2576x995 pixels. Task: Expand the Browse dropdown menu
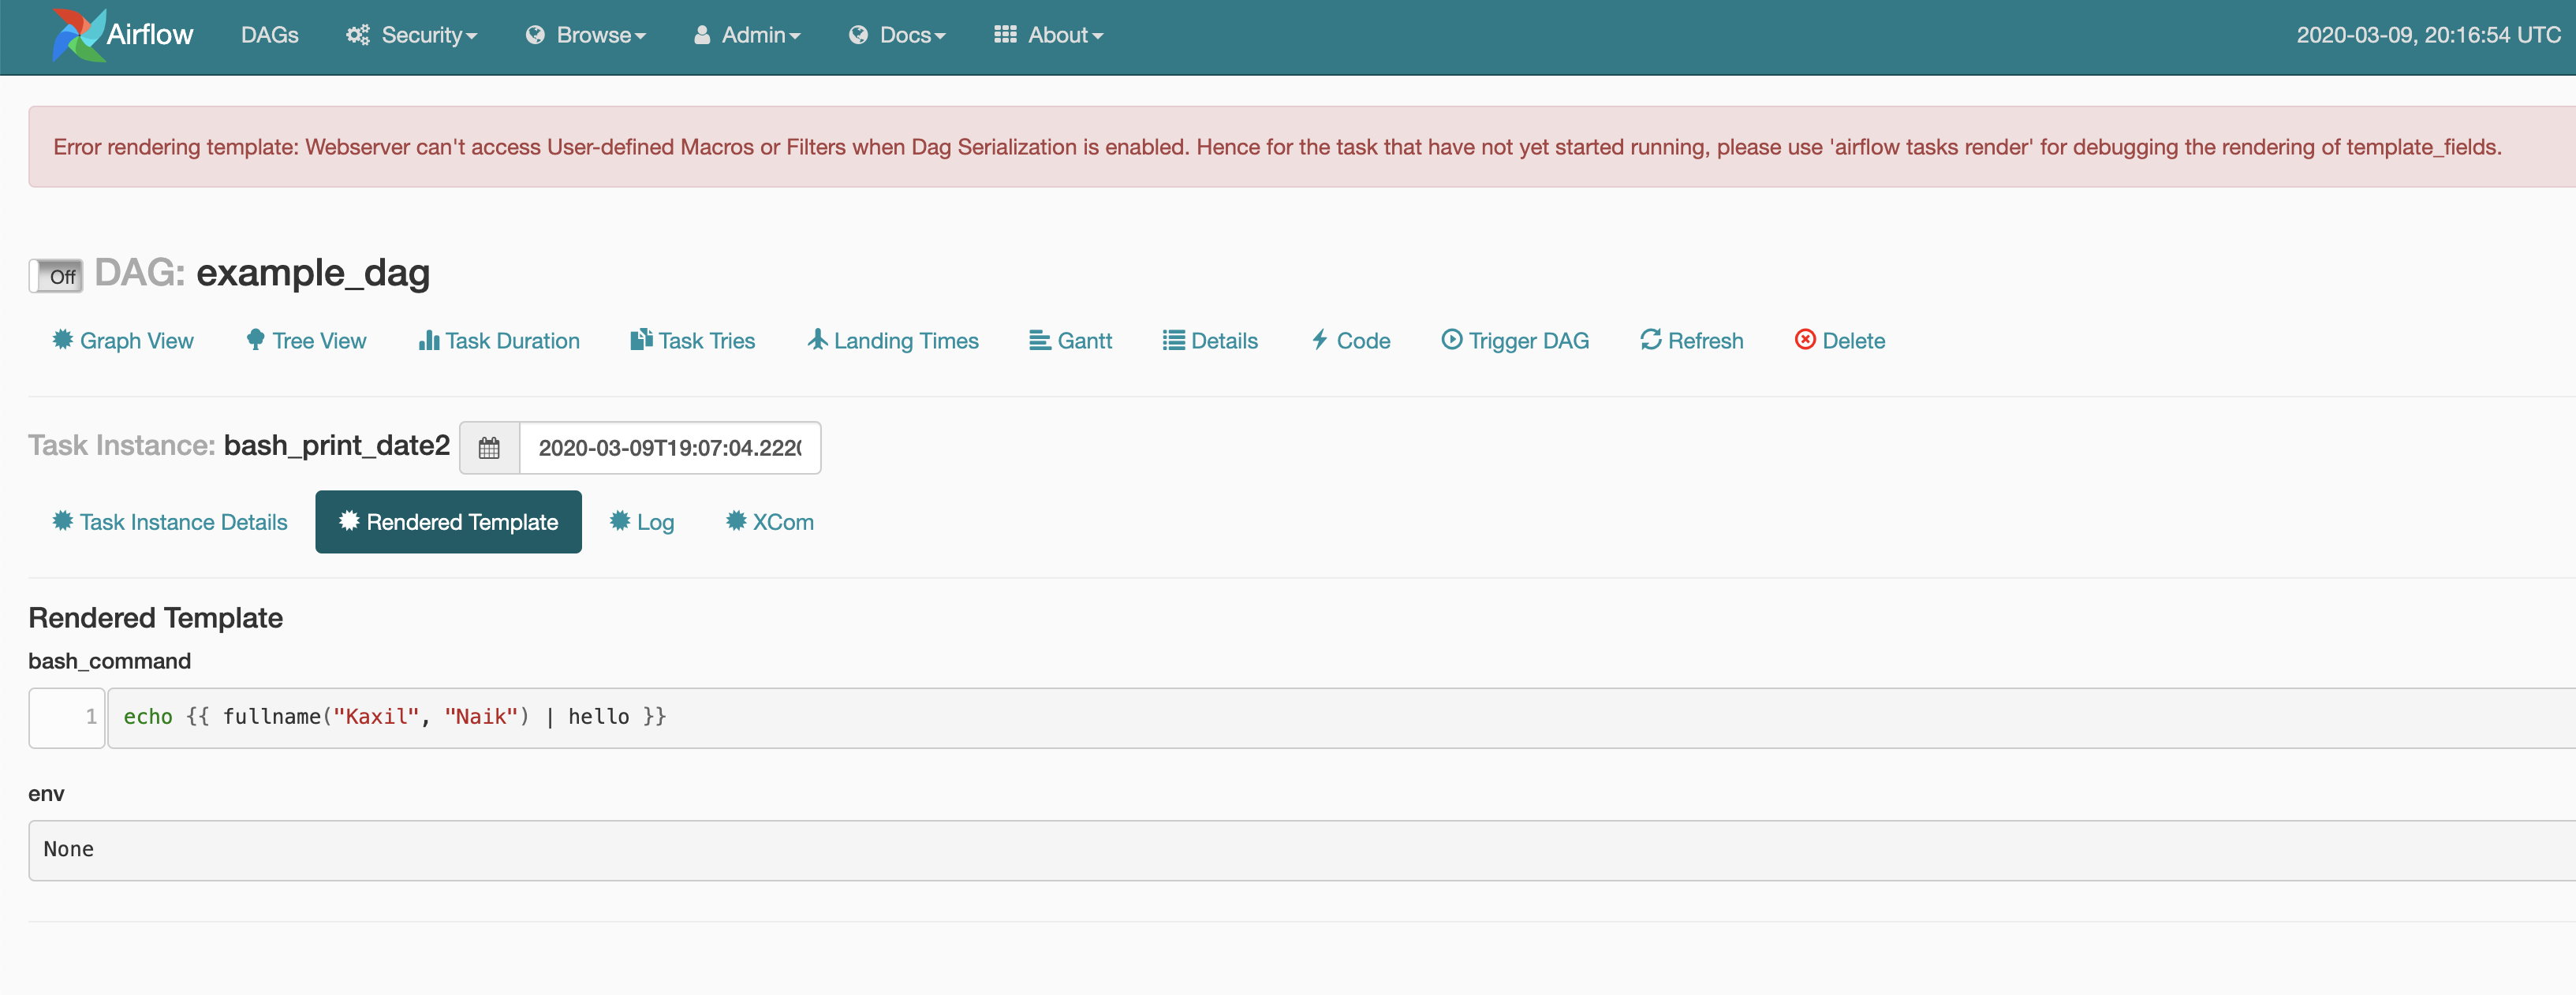tap(586, 35)
